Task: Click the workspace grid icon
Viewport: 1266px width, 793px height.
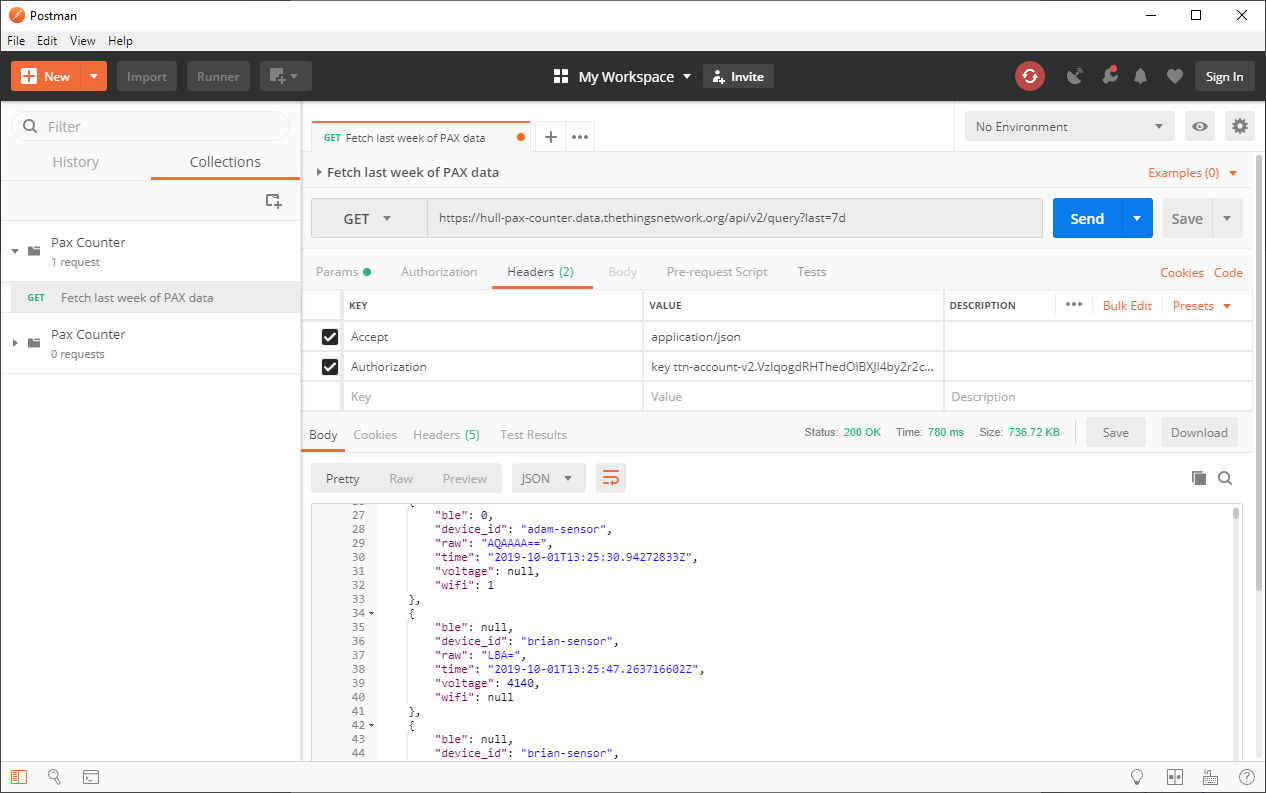Action: pyautogui.click(x=561, y=77)
